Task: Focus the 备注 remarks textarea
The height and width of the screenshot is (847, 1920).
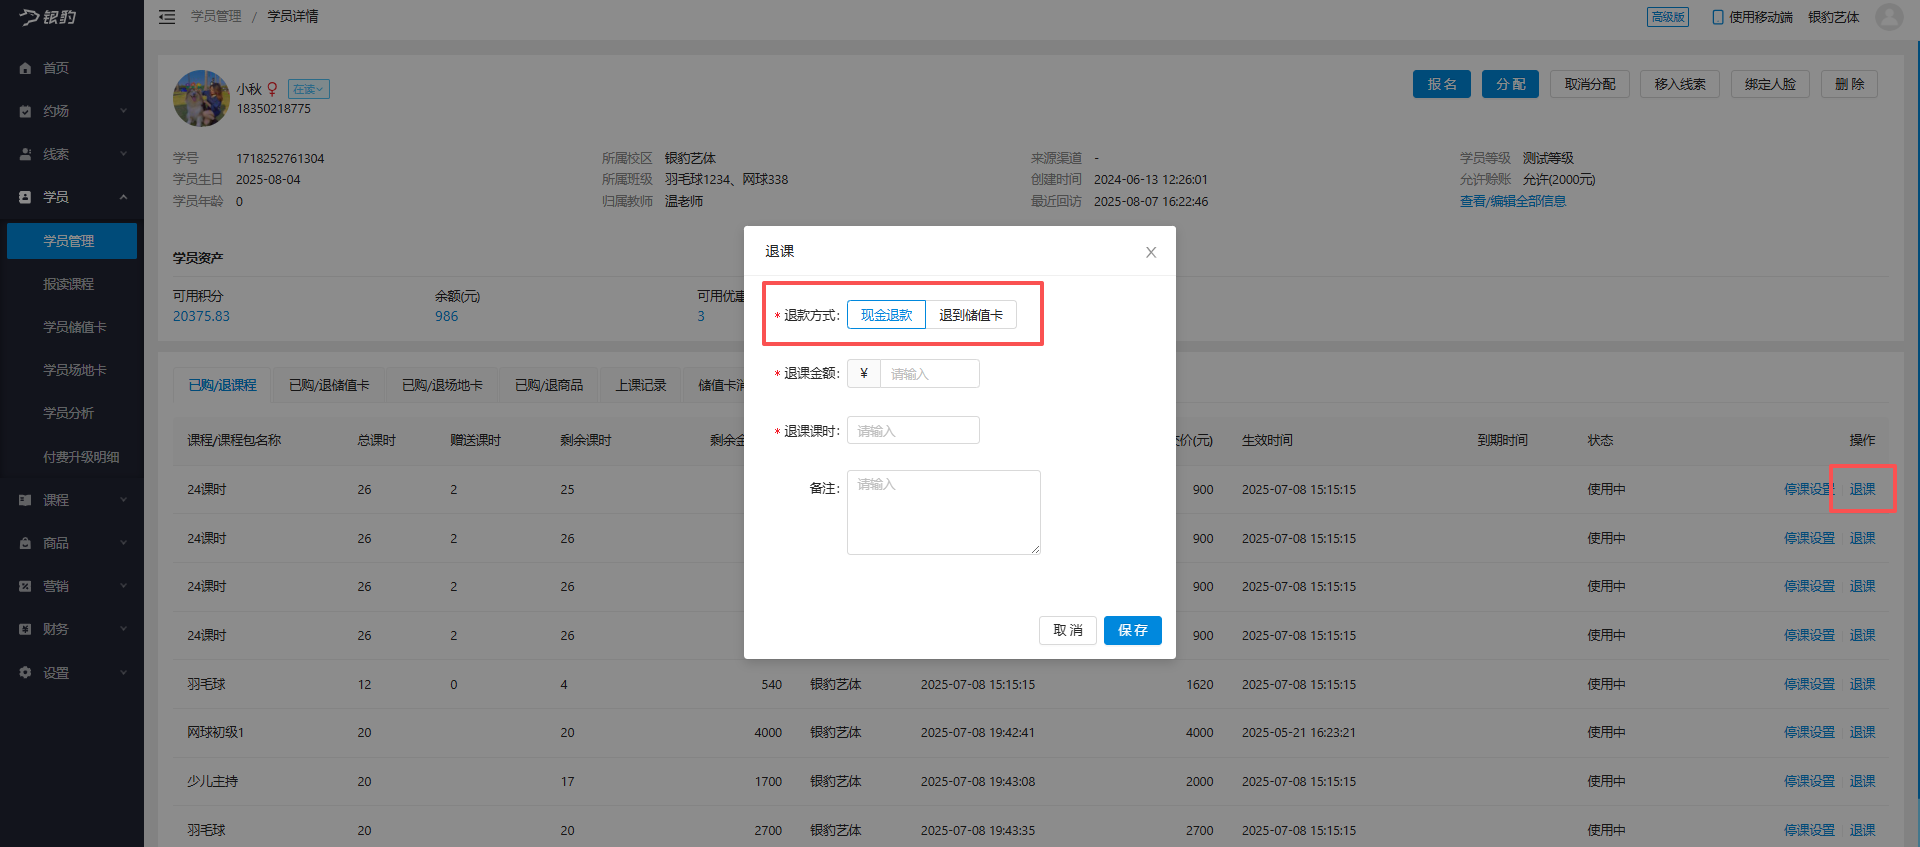Action: [x=944, y=512]
